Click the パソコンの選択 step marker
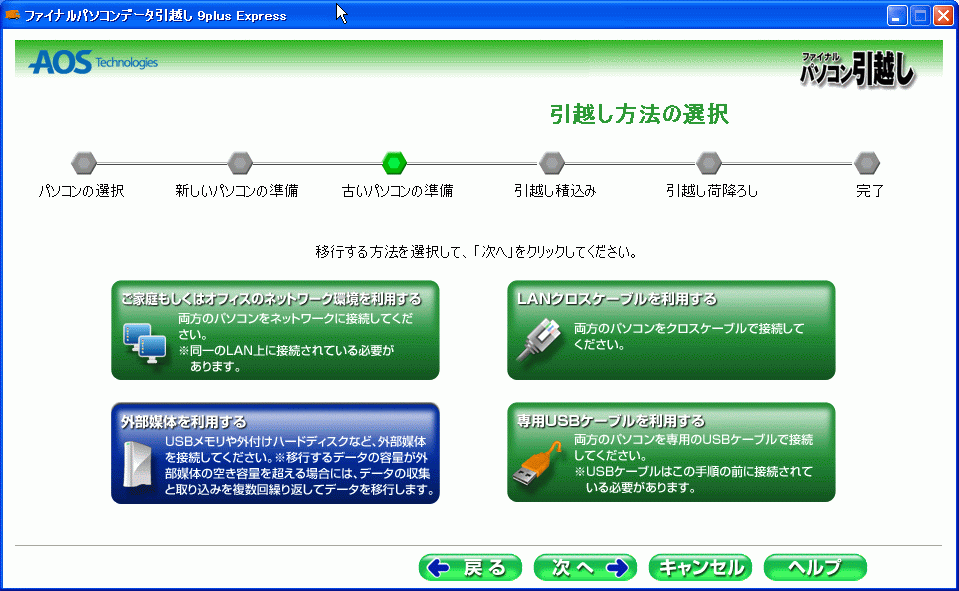 click(84, 162)
